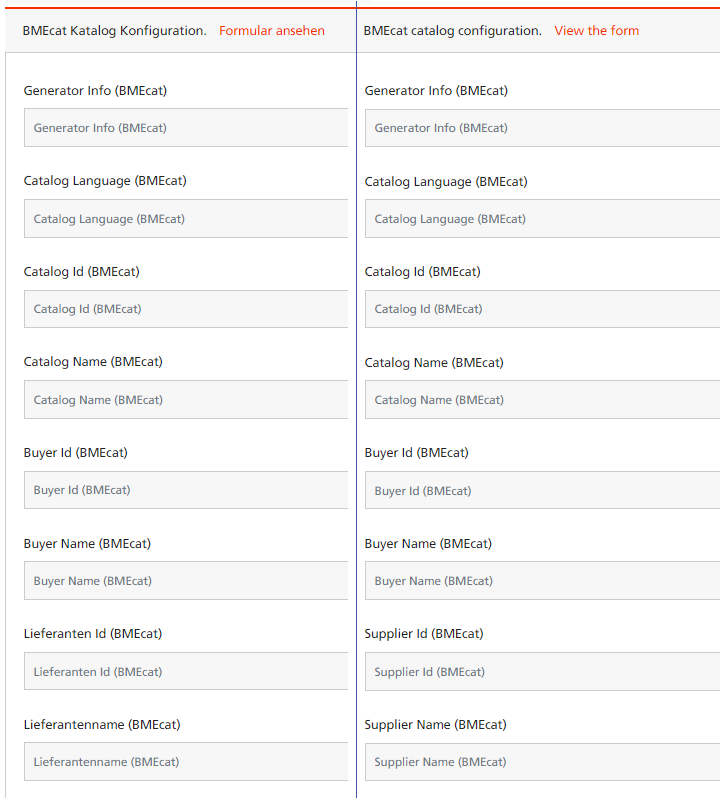Click the 'BMEcat Katalog Konfiguration.' heading text
Screen dimensions: 720x798
tap(114, 31)
